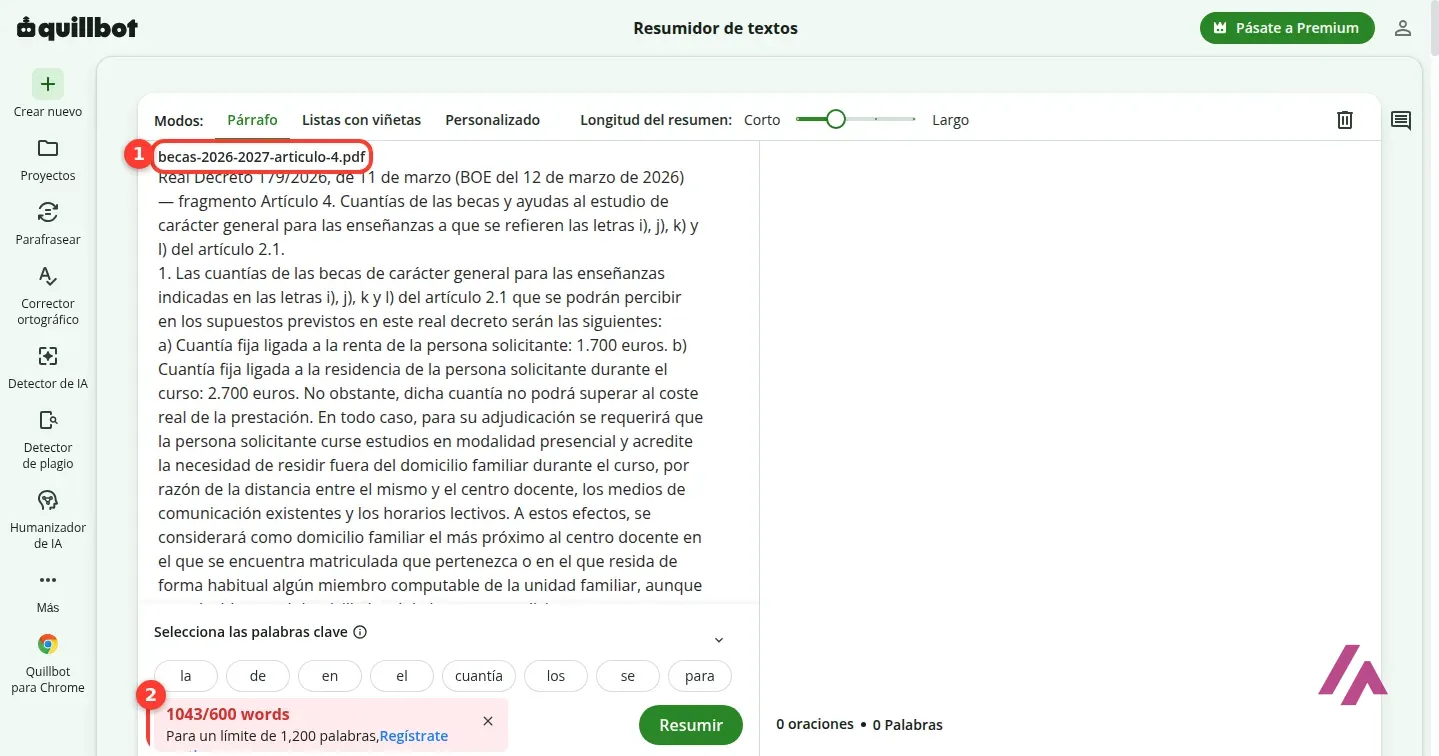
Task: Open Corrector ortográfico tool
Action: point(48,294)
